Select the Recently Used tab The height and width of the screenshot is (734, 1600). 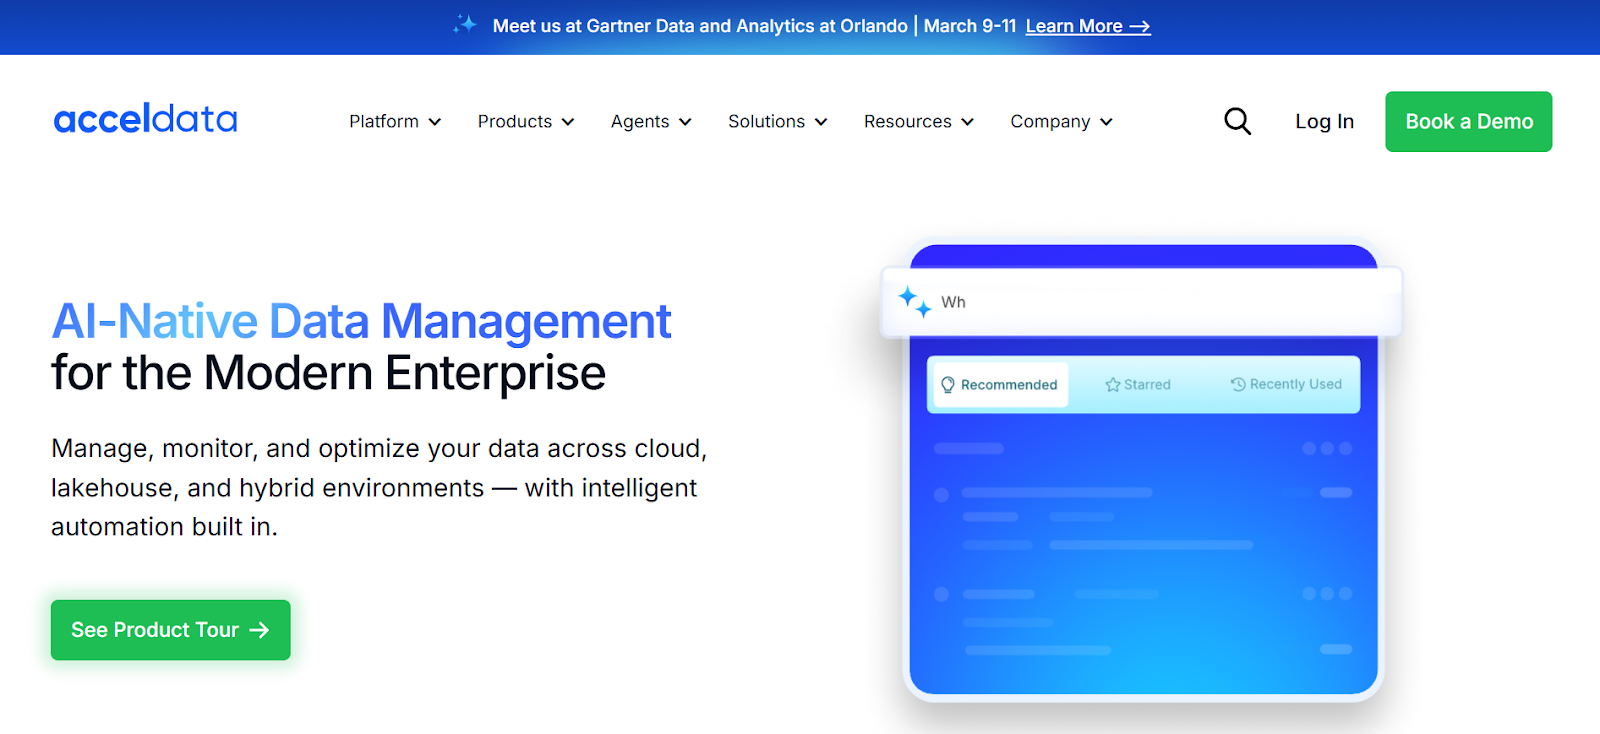click(1286, 384)
